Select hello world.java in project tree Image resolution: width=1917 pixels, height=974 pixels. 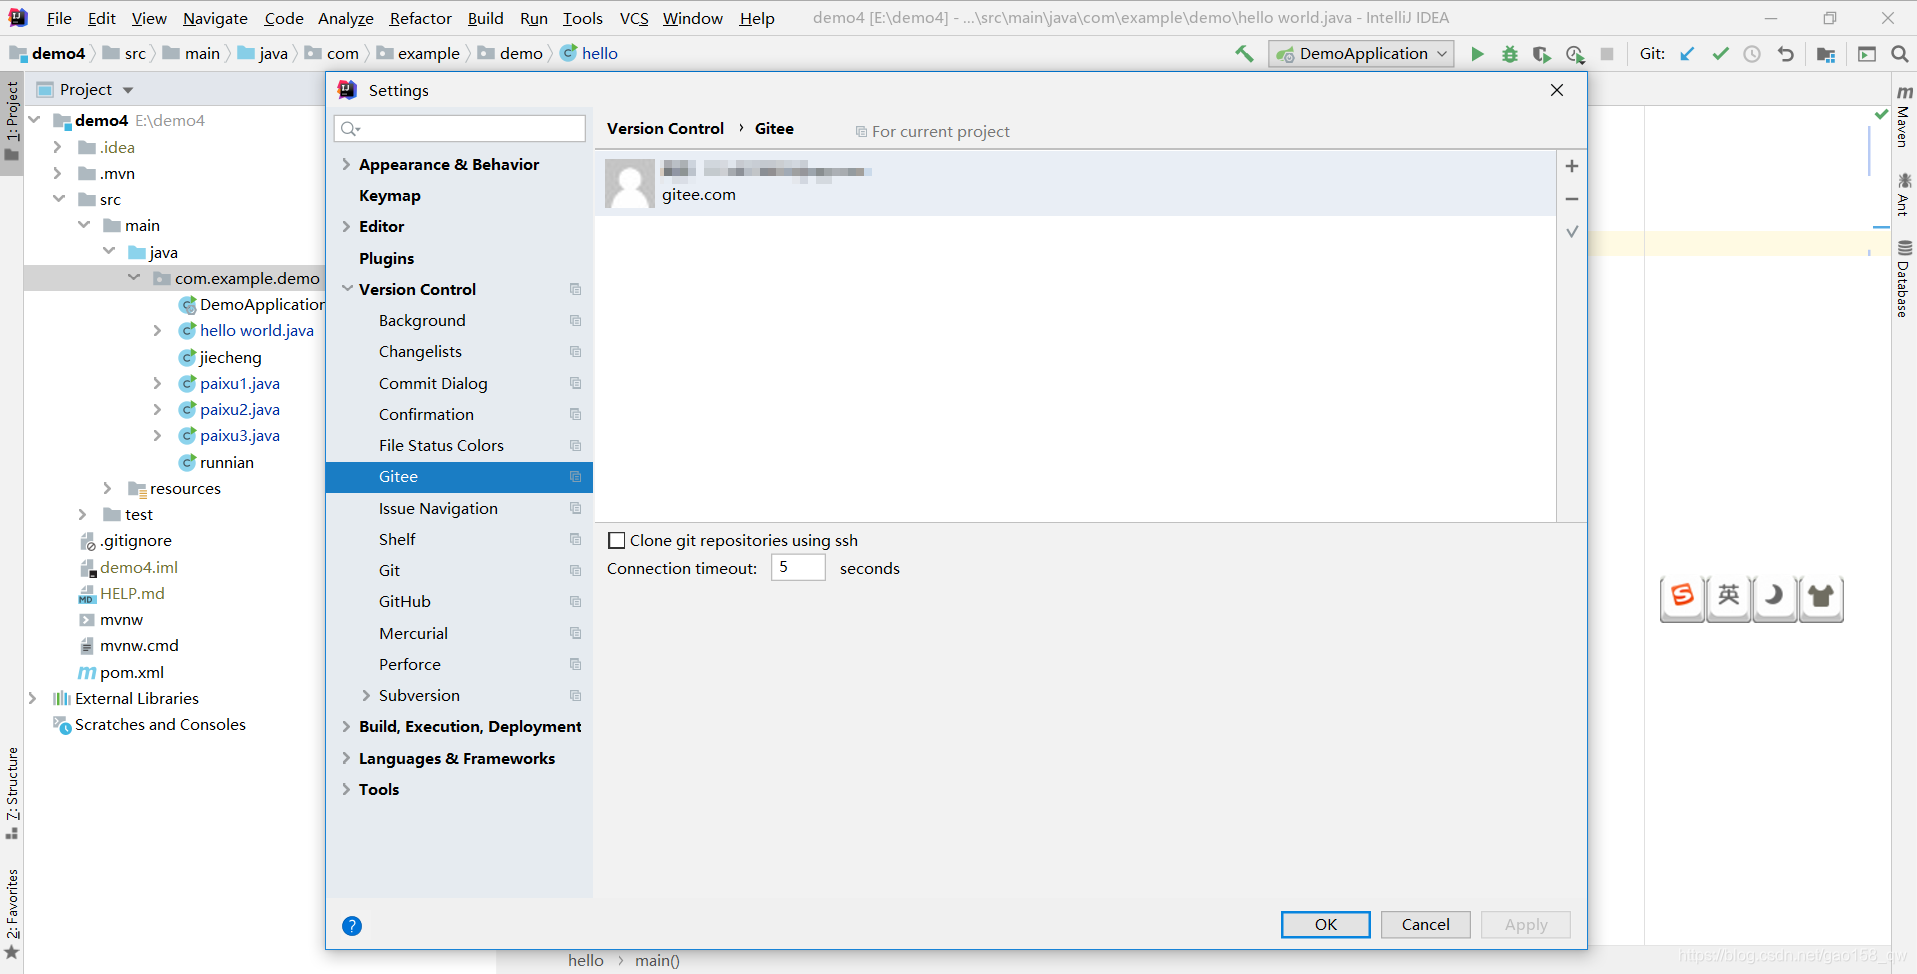tap(256, 331)
